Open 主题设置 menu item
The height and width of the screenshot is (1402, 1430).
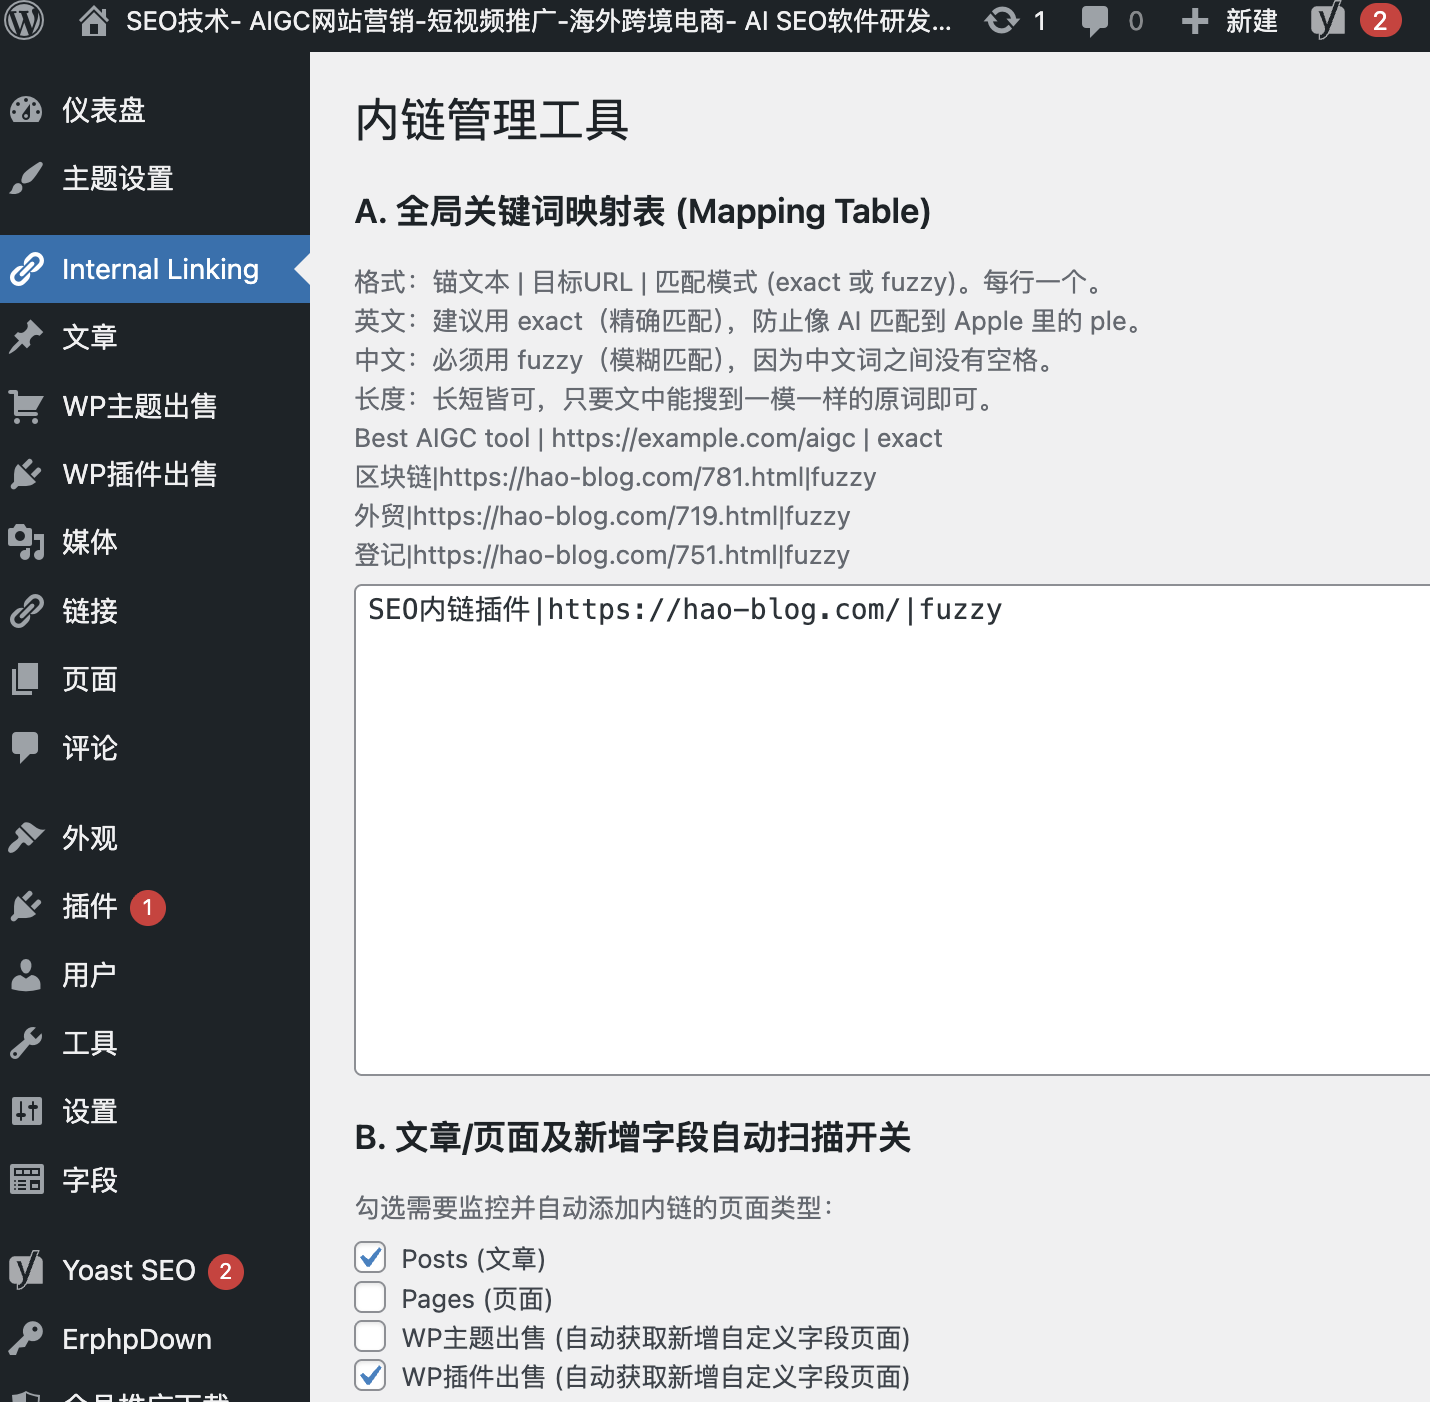pyautogui.click(x=118, y=178)
